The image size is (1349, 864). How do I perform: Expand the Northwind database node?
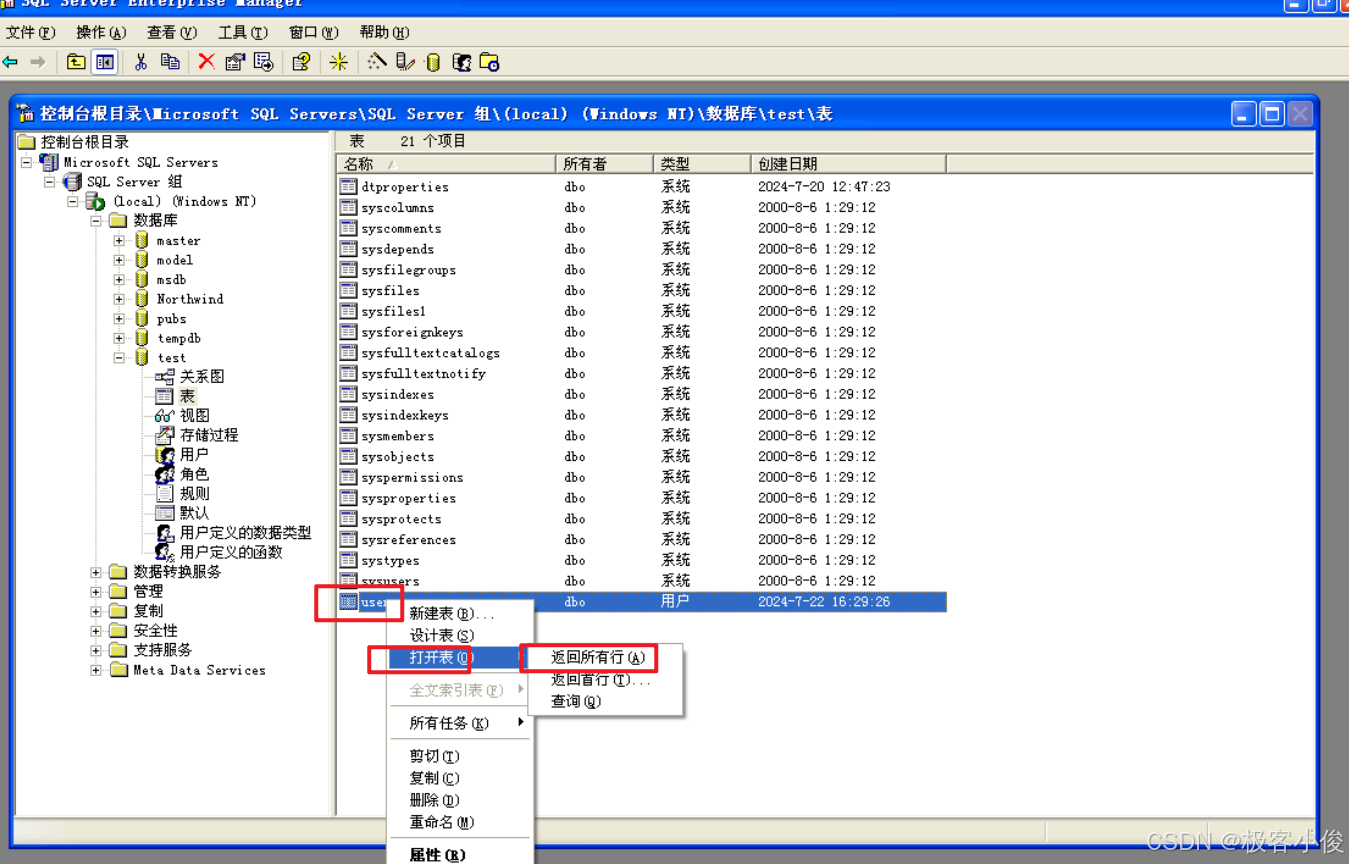pyautogui.click(x=119, y=299)
